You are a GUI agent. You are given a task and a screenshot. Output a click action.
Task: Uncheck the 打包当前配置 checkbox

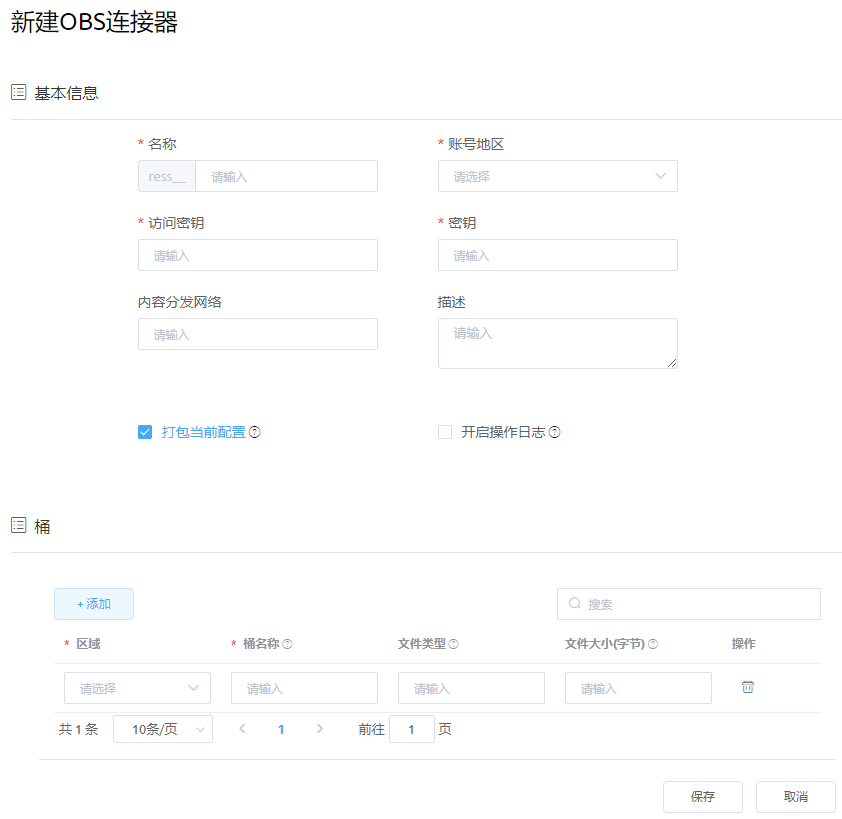coord(145,432)
